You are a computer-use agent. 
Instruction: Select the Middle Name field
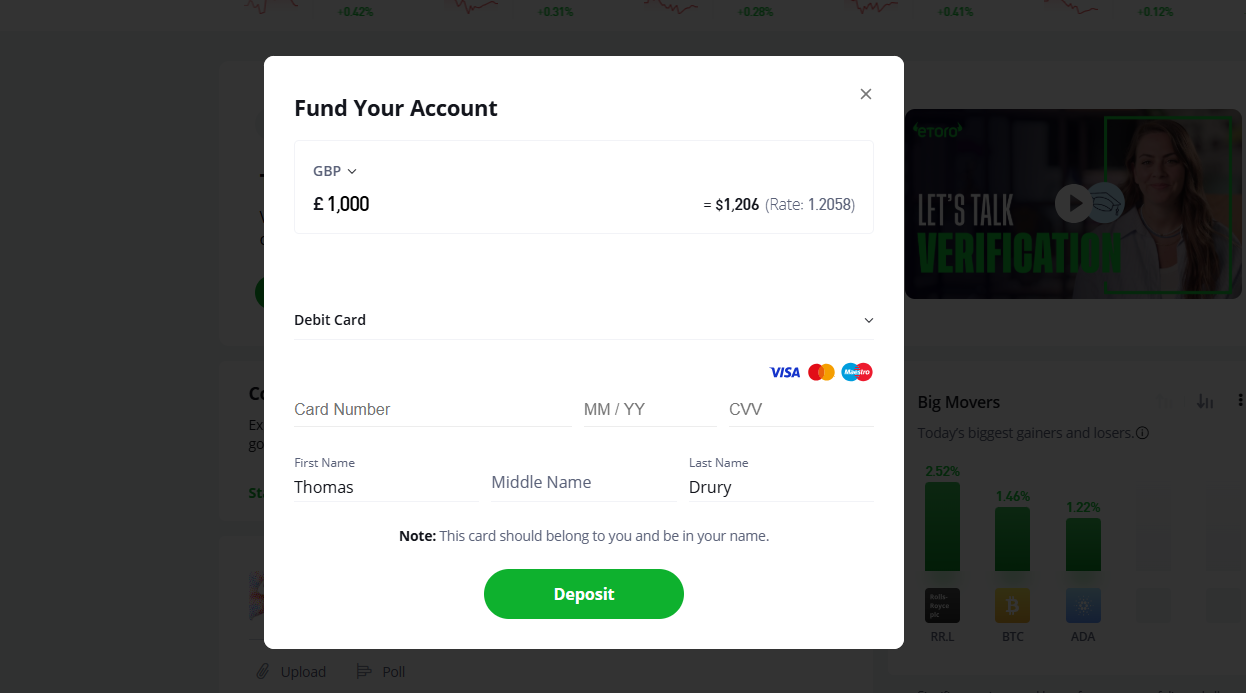pyautogui.click(x=584, y=482)
